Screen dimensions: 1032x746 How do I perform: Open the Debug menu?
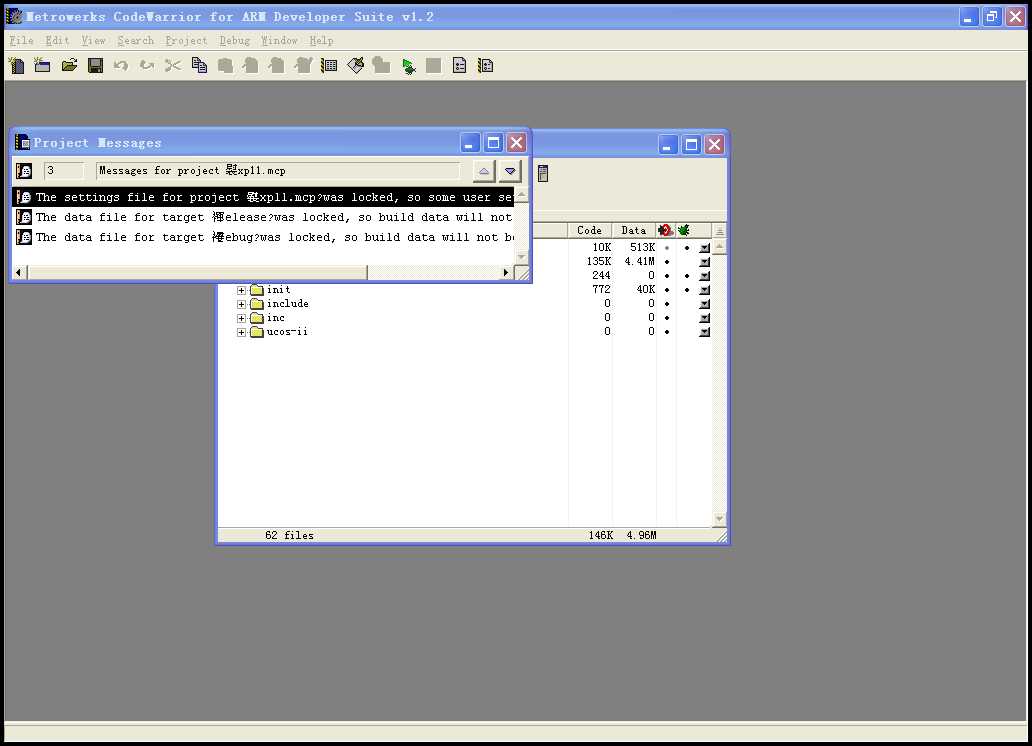[x=234, y=41]
